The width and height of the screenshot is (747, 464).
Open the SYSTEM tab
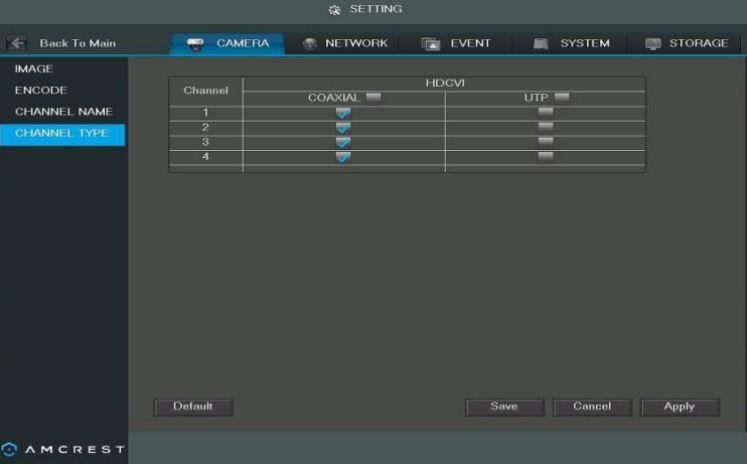pyautogui.click(x=570, y=43)
